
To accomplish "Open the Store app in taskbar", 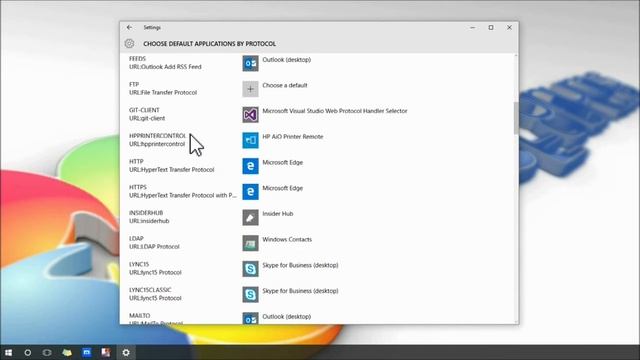I will [87, 352].
